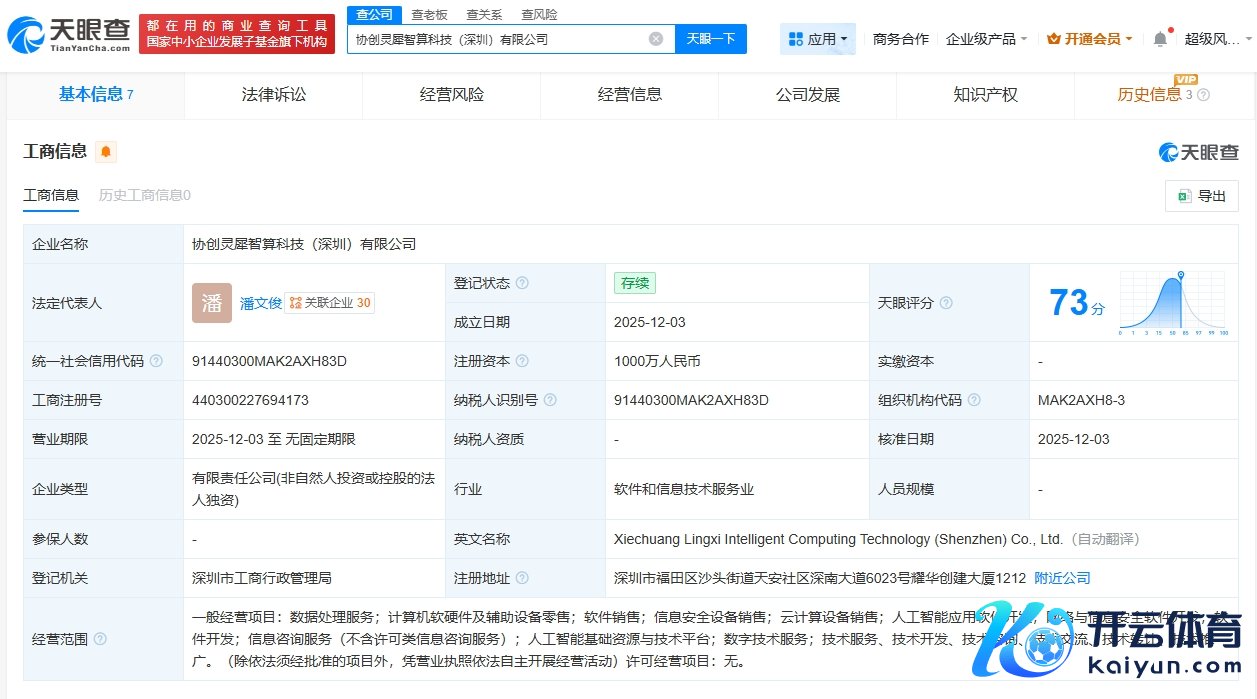Click help icon next to 登记状态
1257x699 pixels.
522,283
